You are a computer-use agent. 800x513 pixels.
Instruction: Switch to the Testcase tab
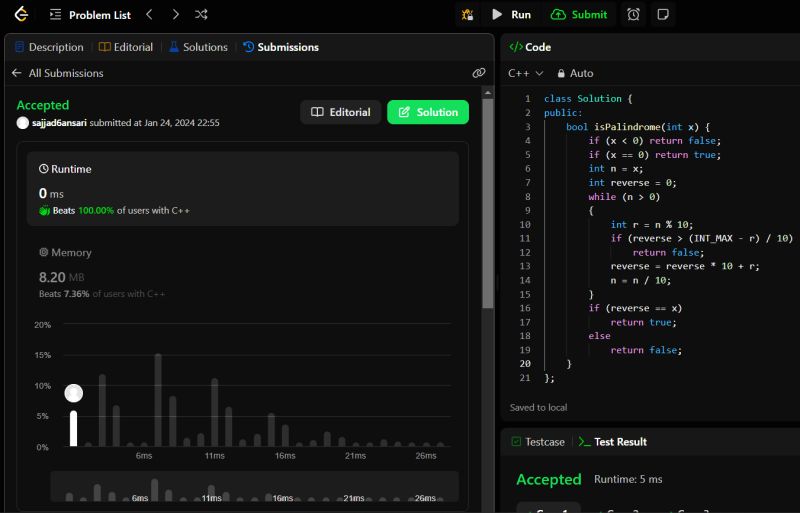coord(538,442)
